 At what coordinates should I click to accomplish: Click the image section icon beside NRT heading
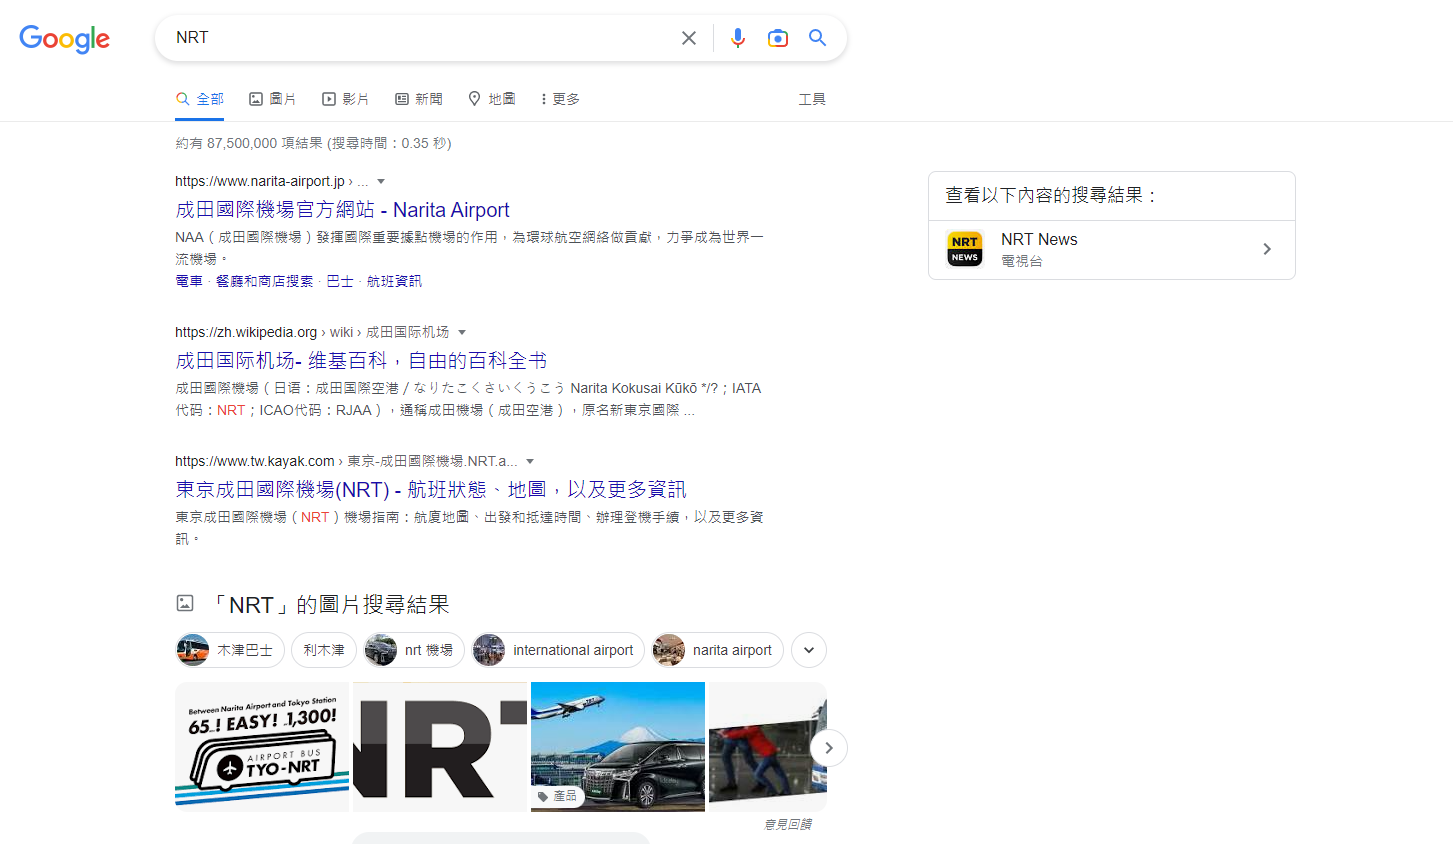click(x=185, y=604)
